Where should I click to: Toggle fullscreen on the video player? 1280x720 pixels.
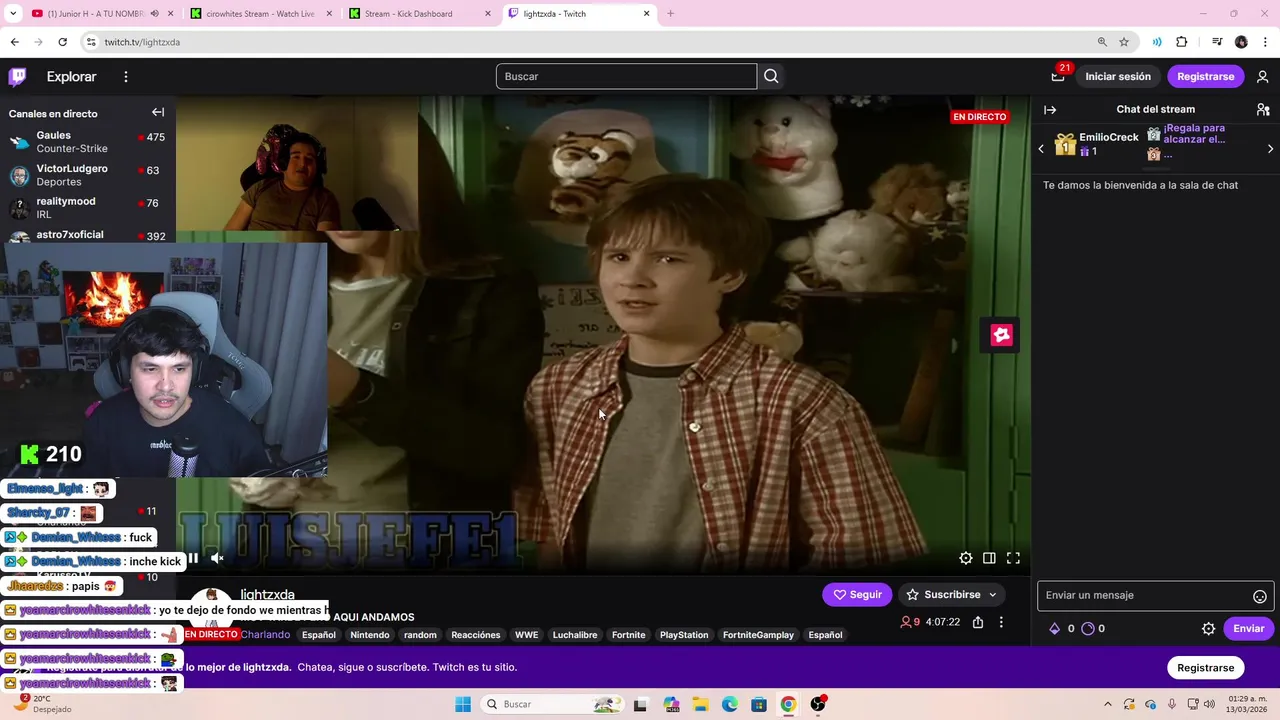tap(1013, 558)
